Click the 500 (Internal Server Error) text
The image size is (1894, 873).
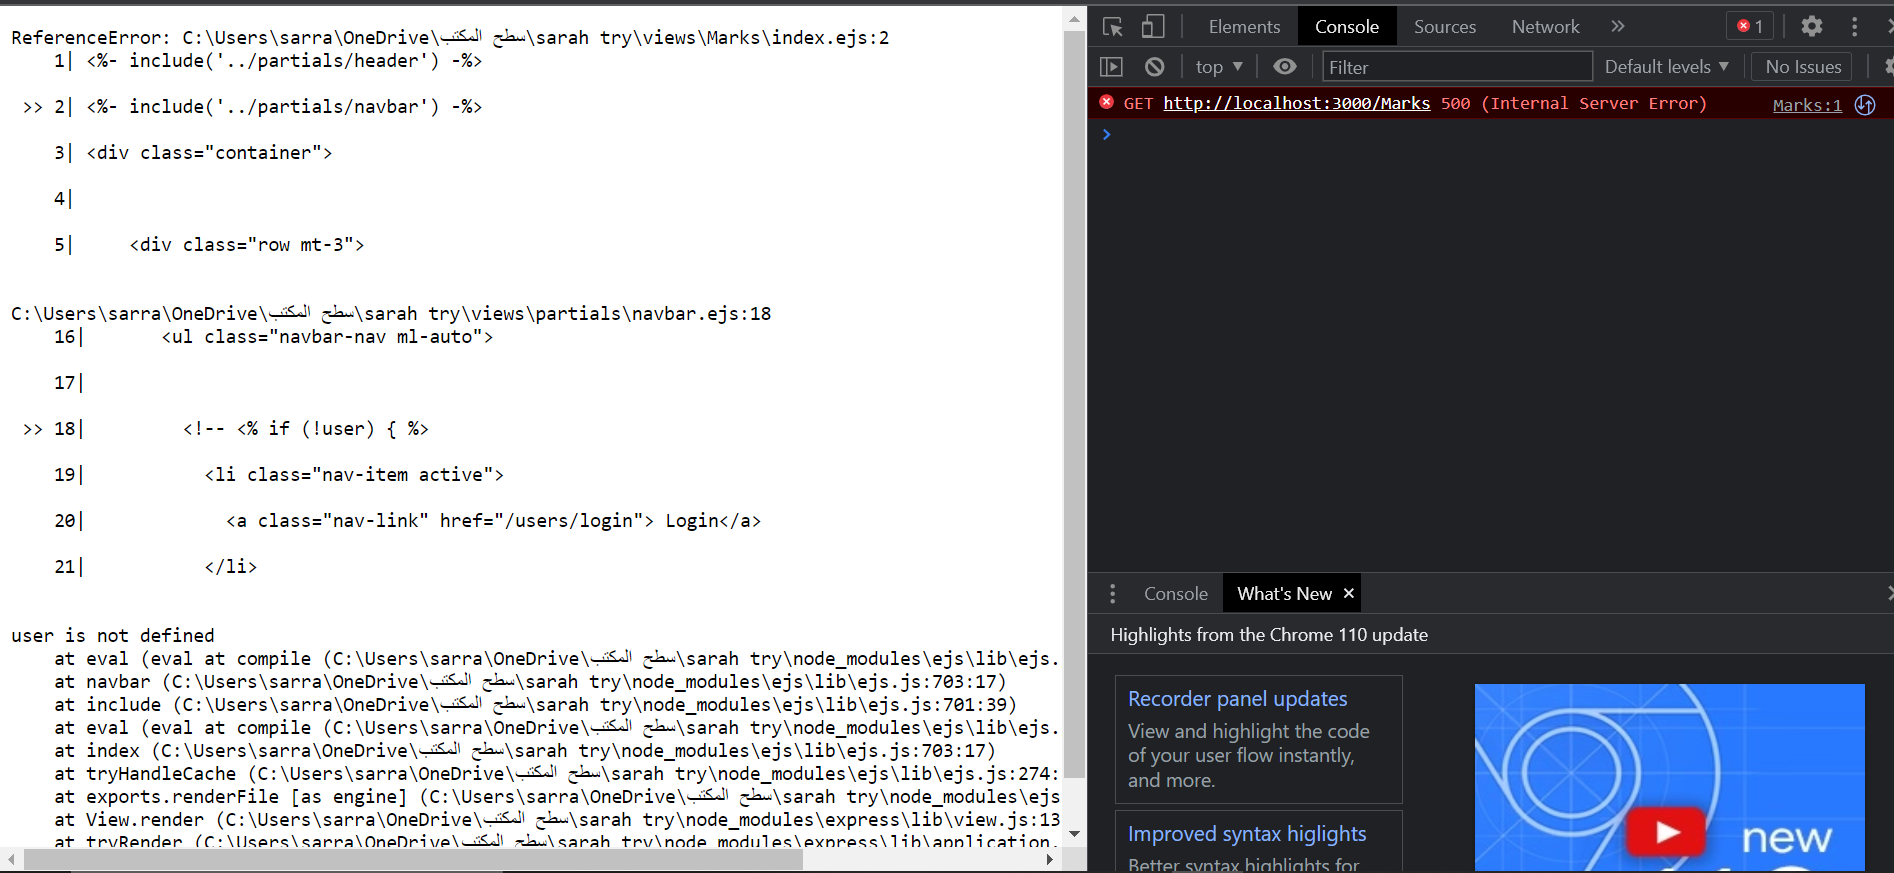1573,104
